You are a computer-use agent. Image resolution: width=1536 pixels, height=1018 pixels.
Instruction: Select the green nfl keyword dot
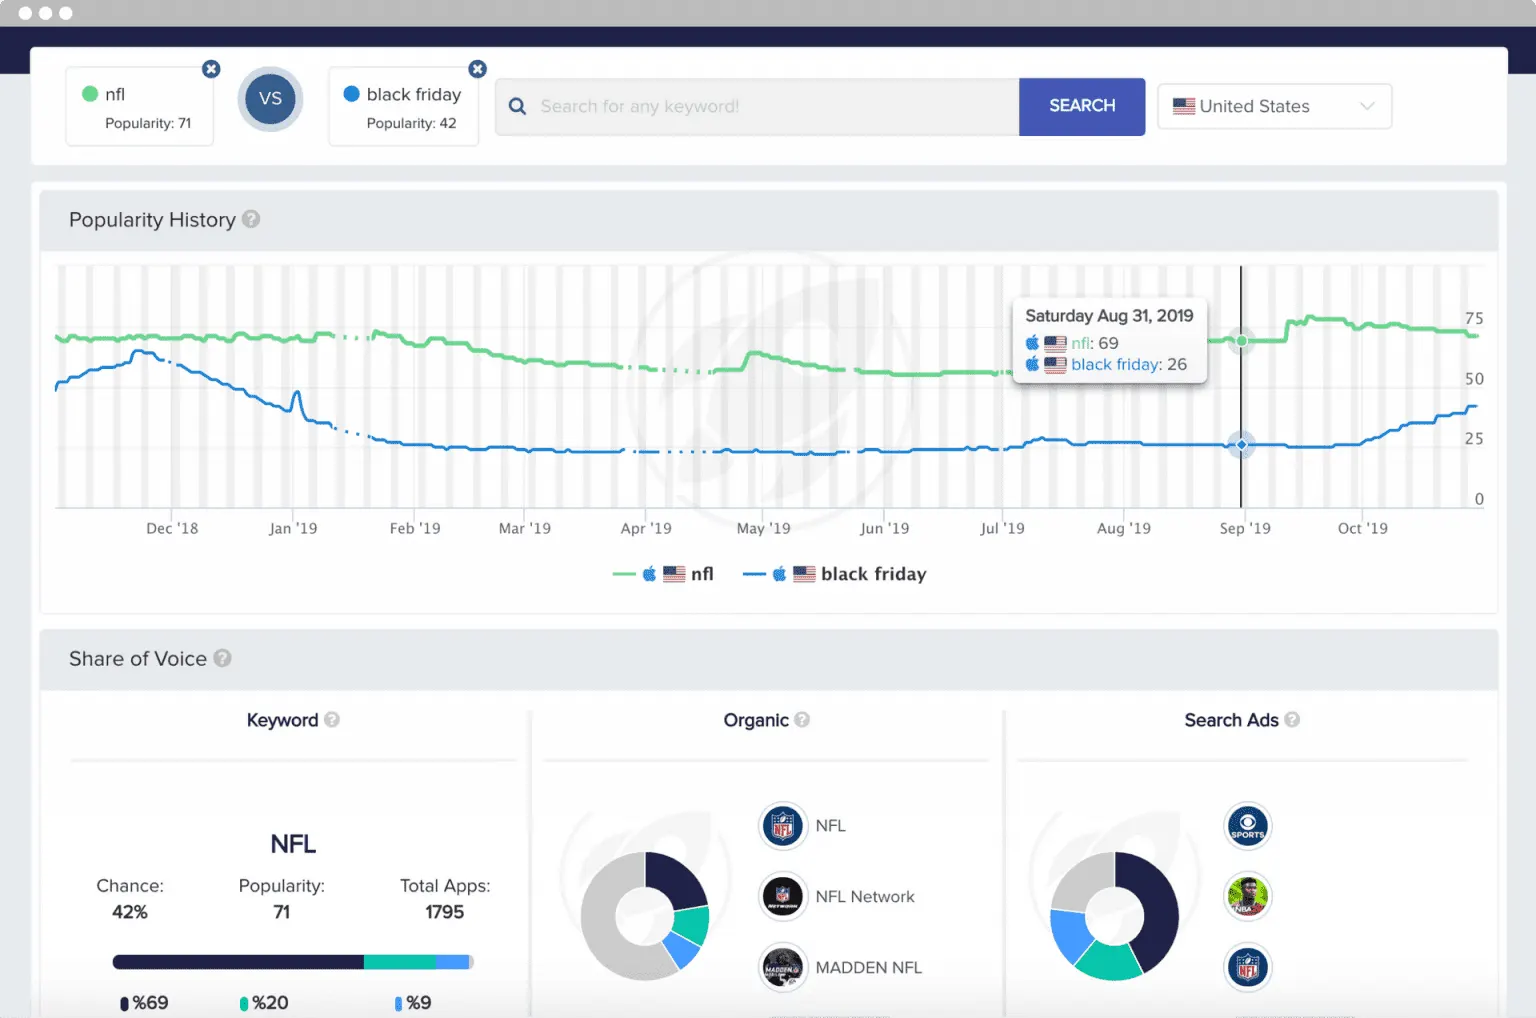point(90,94)
